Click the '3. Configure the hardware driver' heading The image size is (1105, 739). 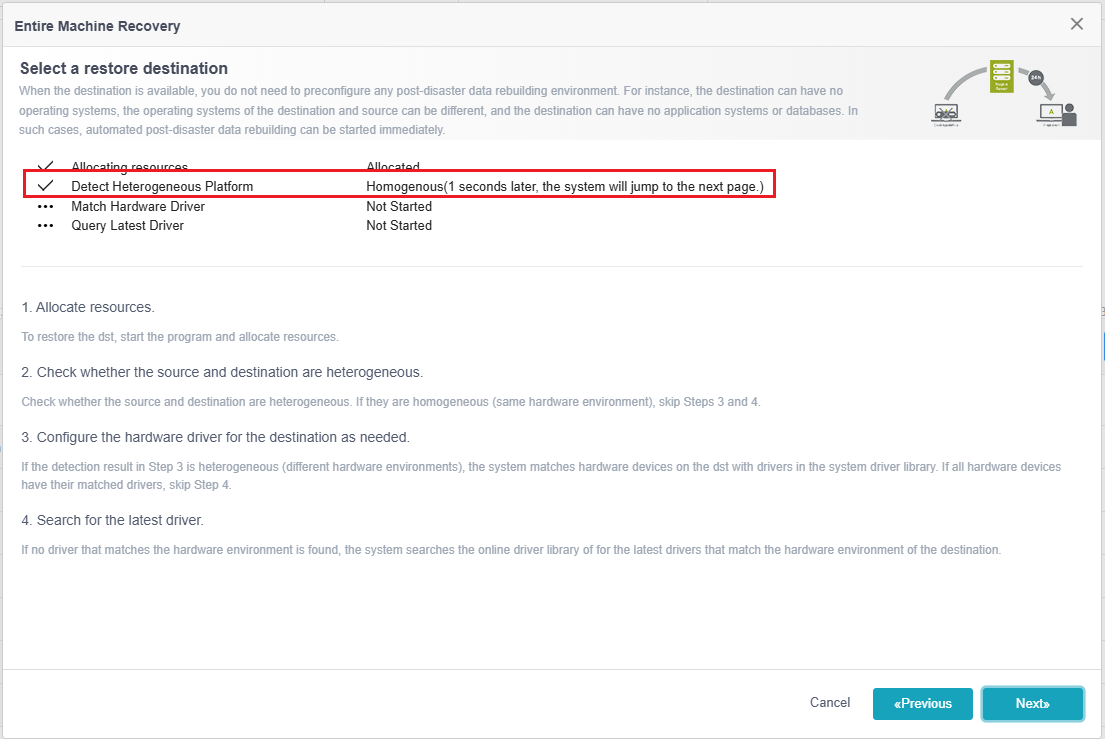[215, 437]
